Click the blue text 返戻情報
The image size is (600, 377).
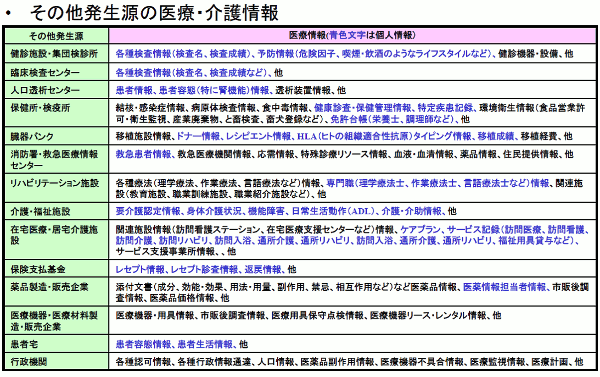tap(263, 269)
